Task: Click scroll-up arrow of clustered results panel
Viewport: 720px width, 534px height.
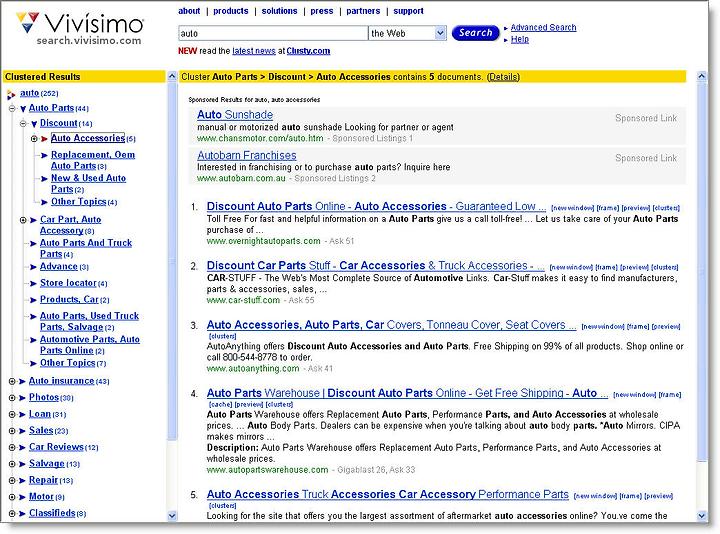Action: coord(172,77)
